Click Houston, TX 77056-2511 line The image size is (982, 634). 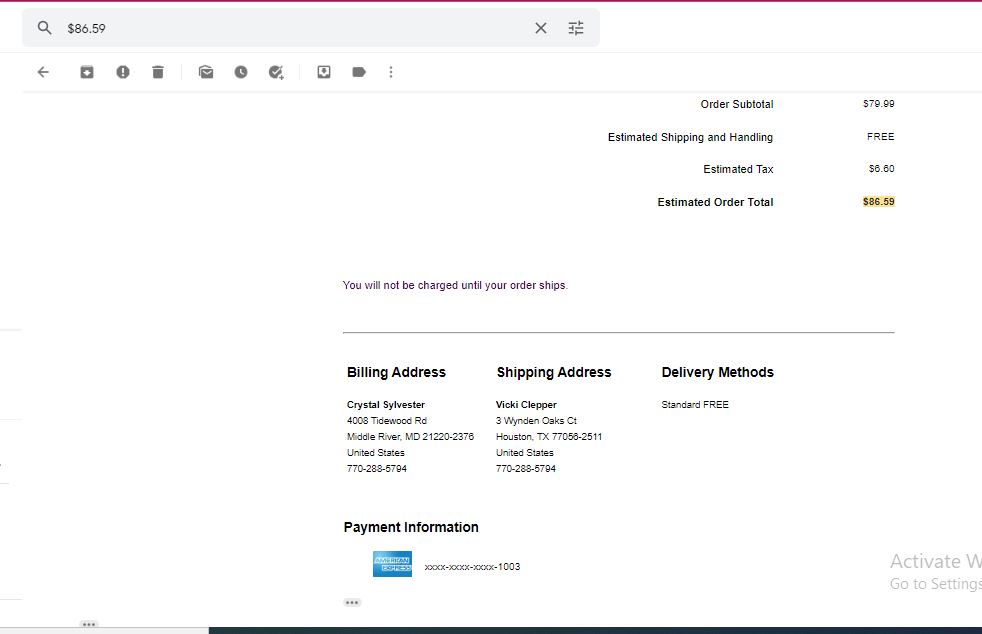tap(549, 437)
